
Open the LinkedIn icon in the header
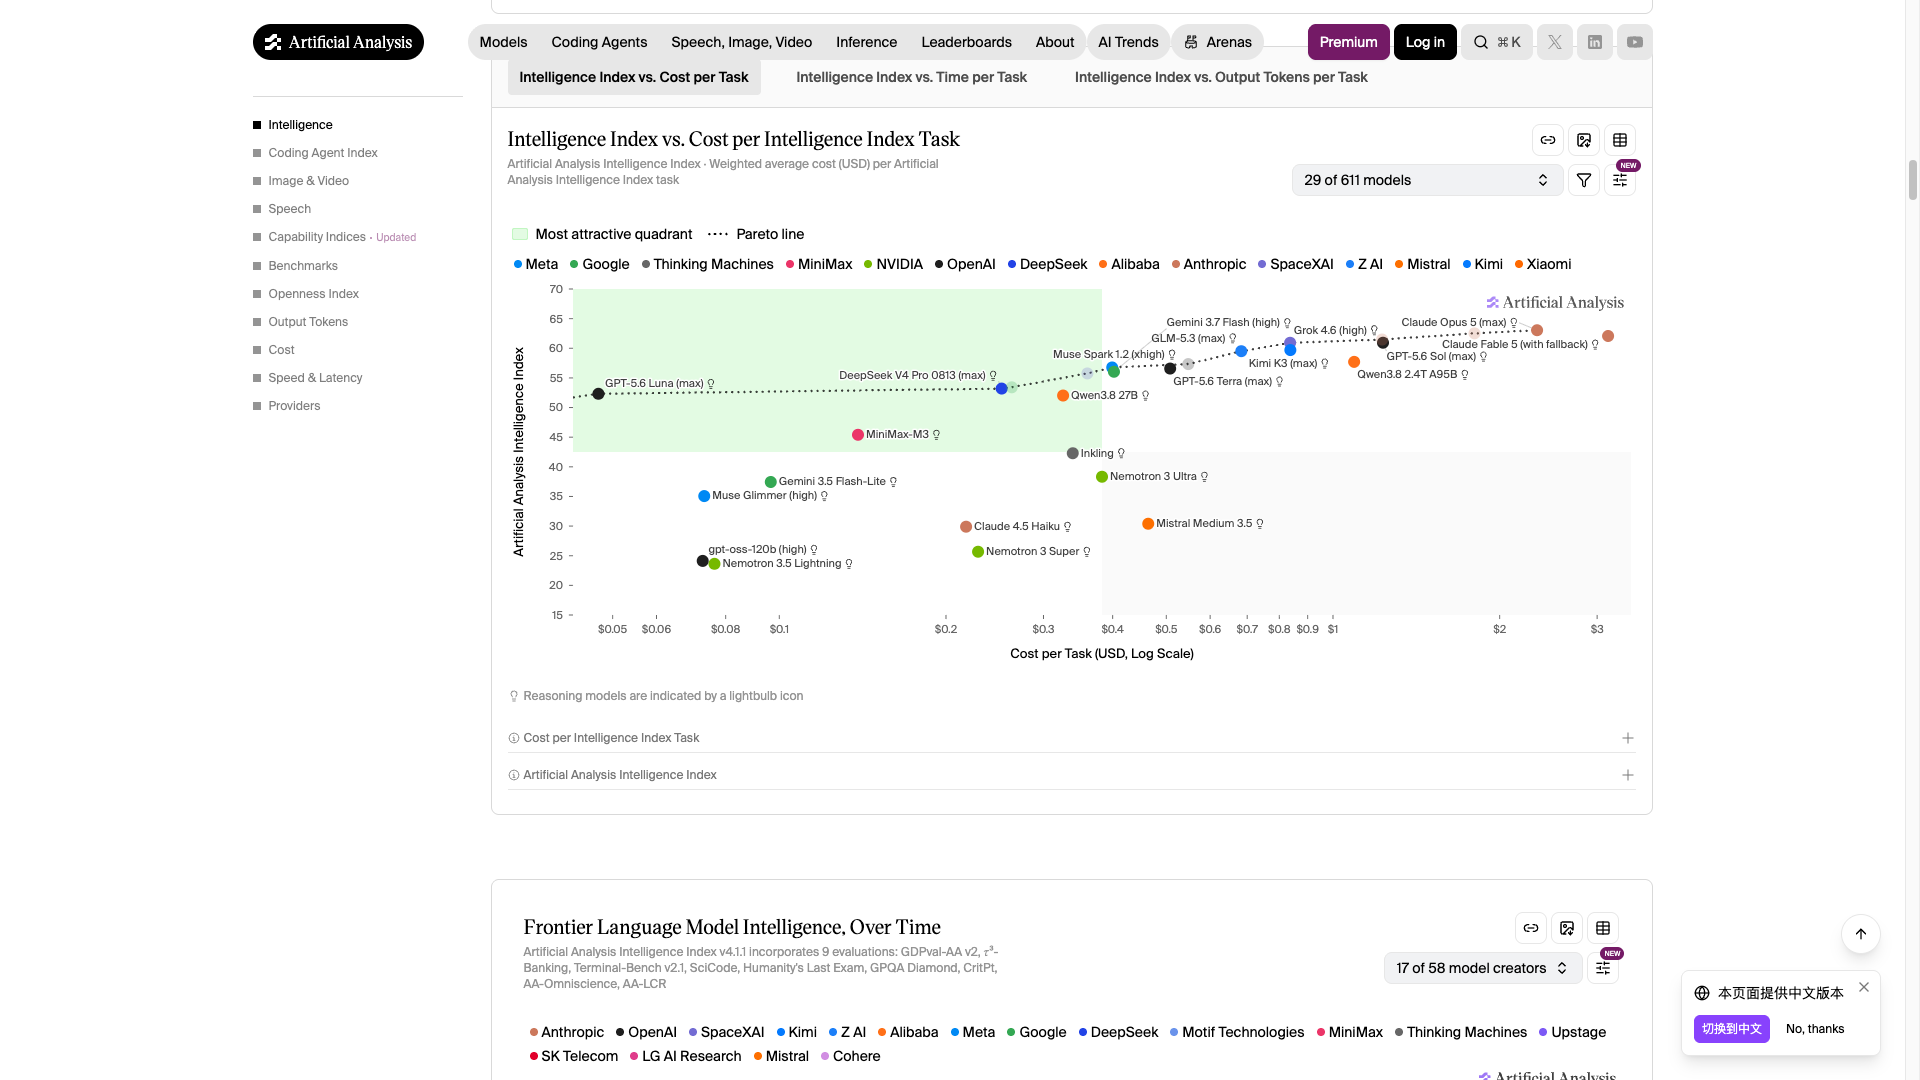click(x=1595, y=42)
